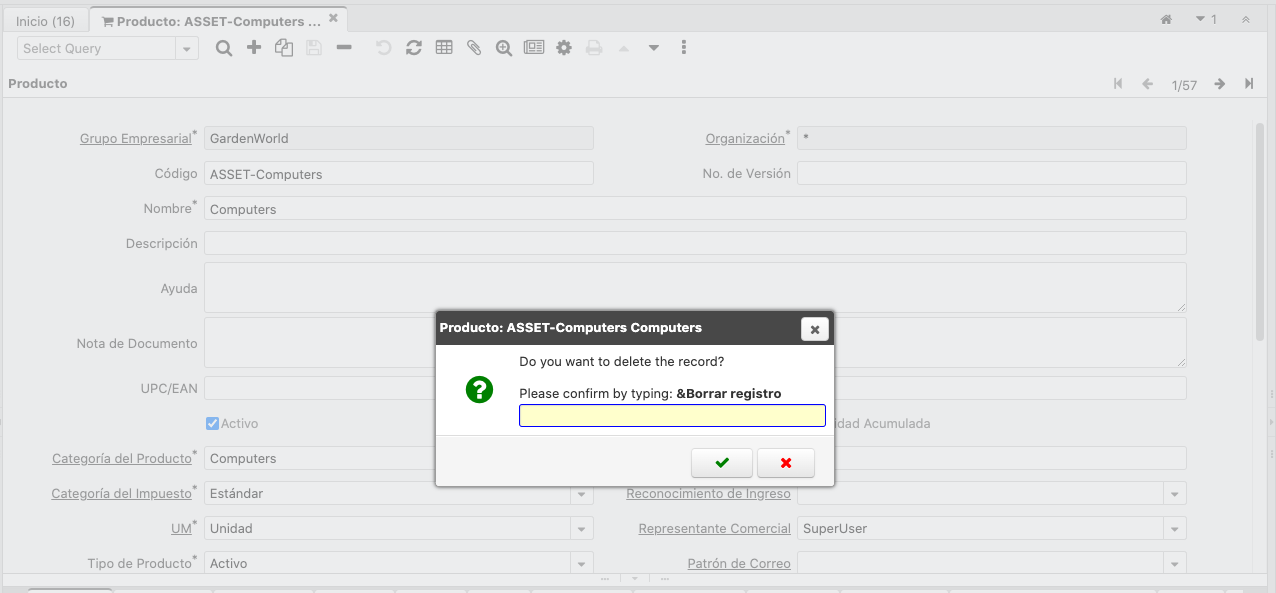This screenshot has height=593, width=1276.
Task: Close the delete confirmation dialog
Action: pyautogui.click(x=814, y=329)
